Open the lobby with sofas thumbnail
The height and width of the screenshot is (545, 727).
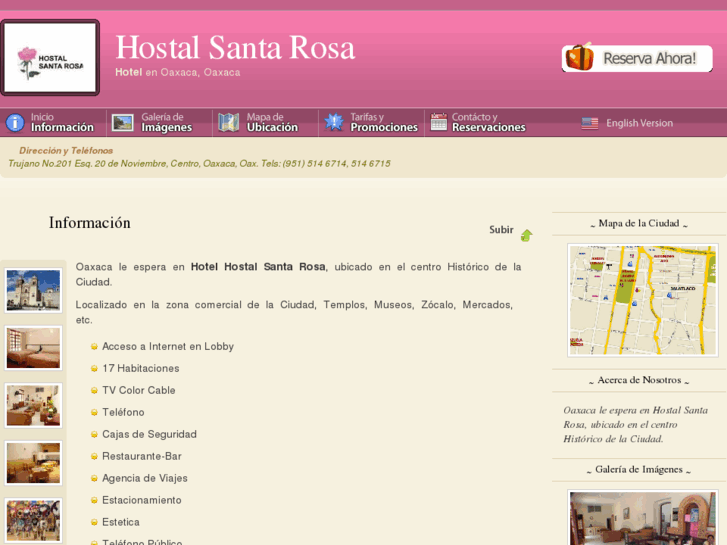tap(33, 405)
